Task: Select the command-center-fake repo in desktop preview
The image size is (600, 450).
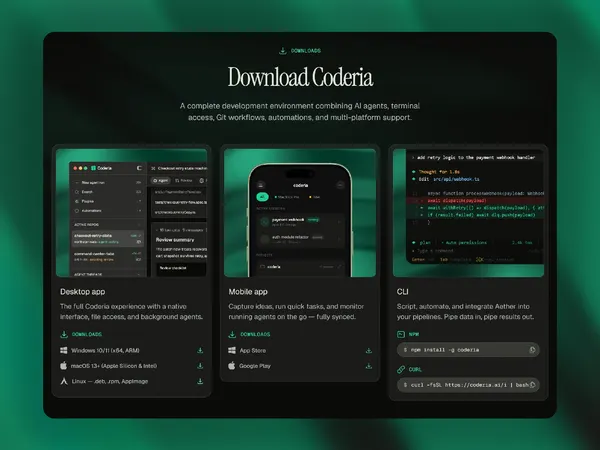Action: pos(108,256)
